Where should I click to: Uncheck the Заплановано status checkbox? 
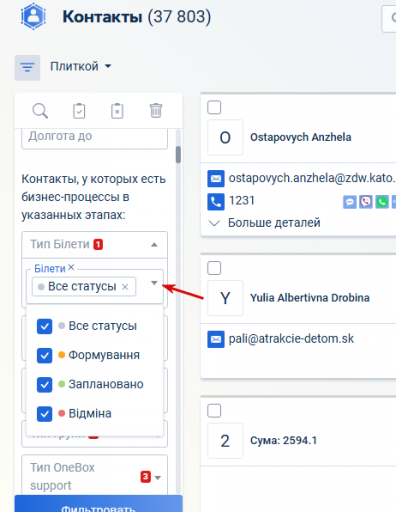point(44,385)
